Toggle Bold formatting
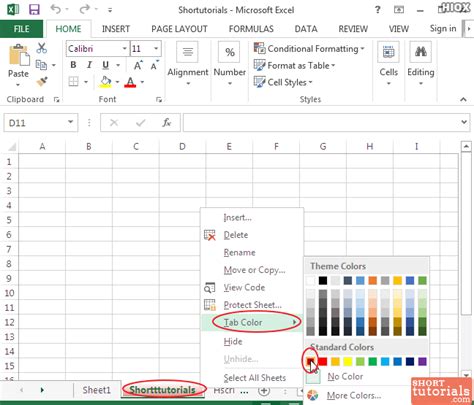The image size is (474, 405). point(73,65)
